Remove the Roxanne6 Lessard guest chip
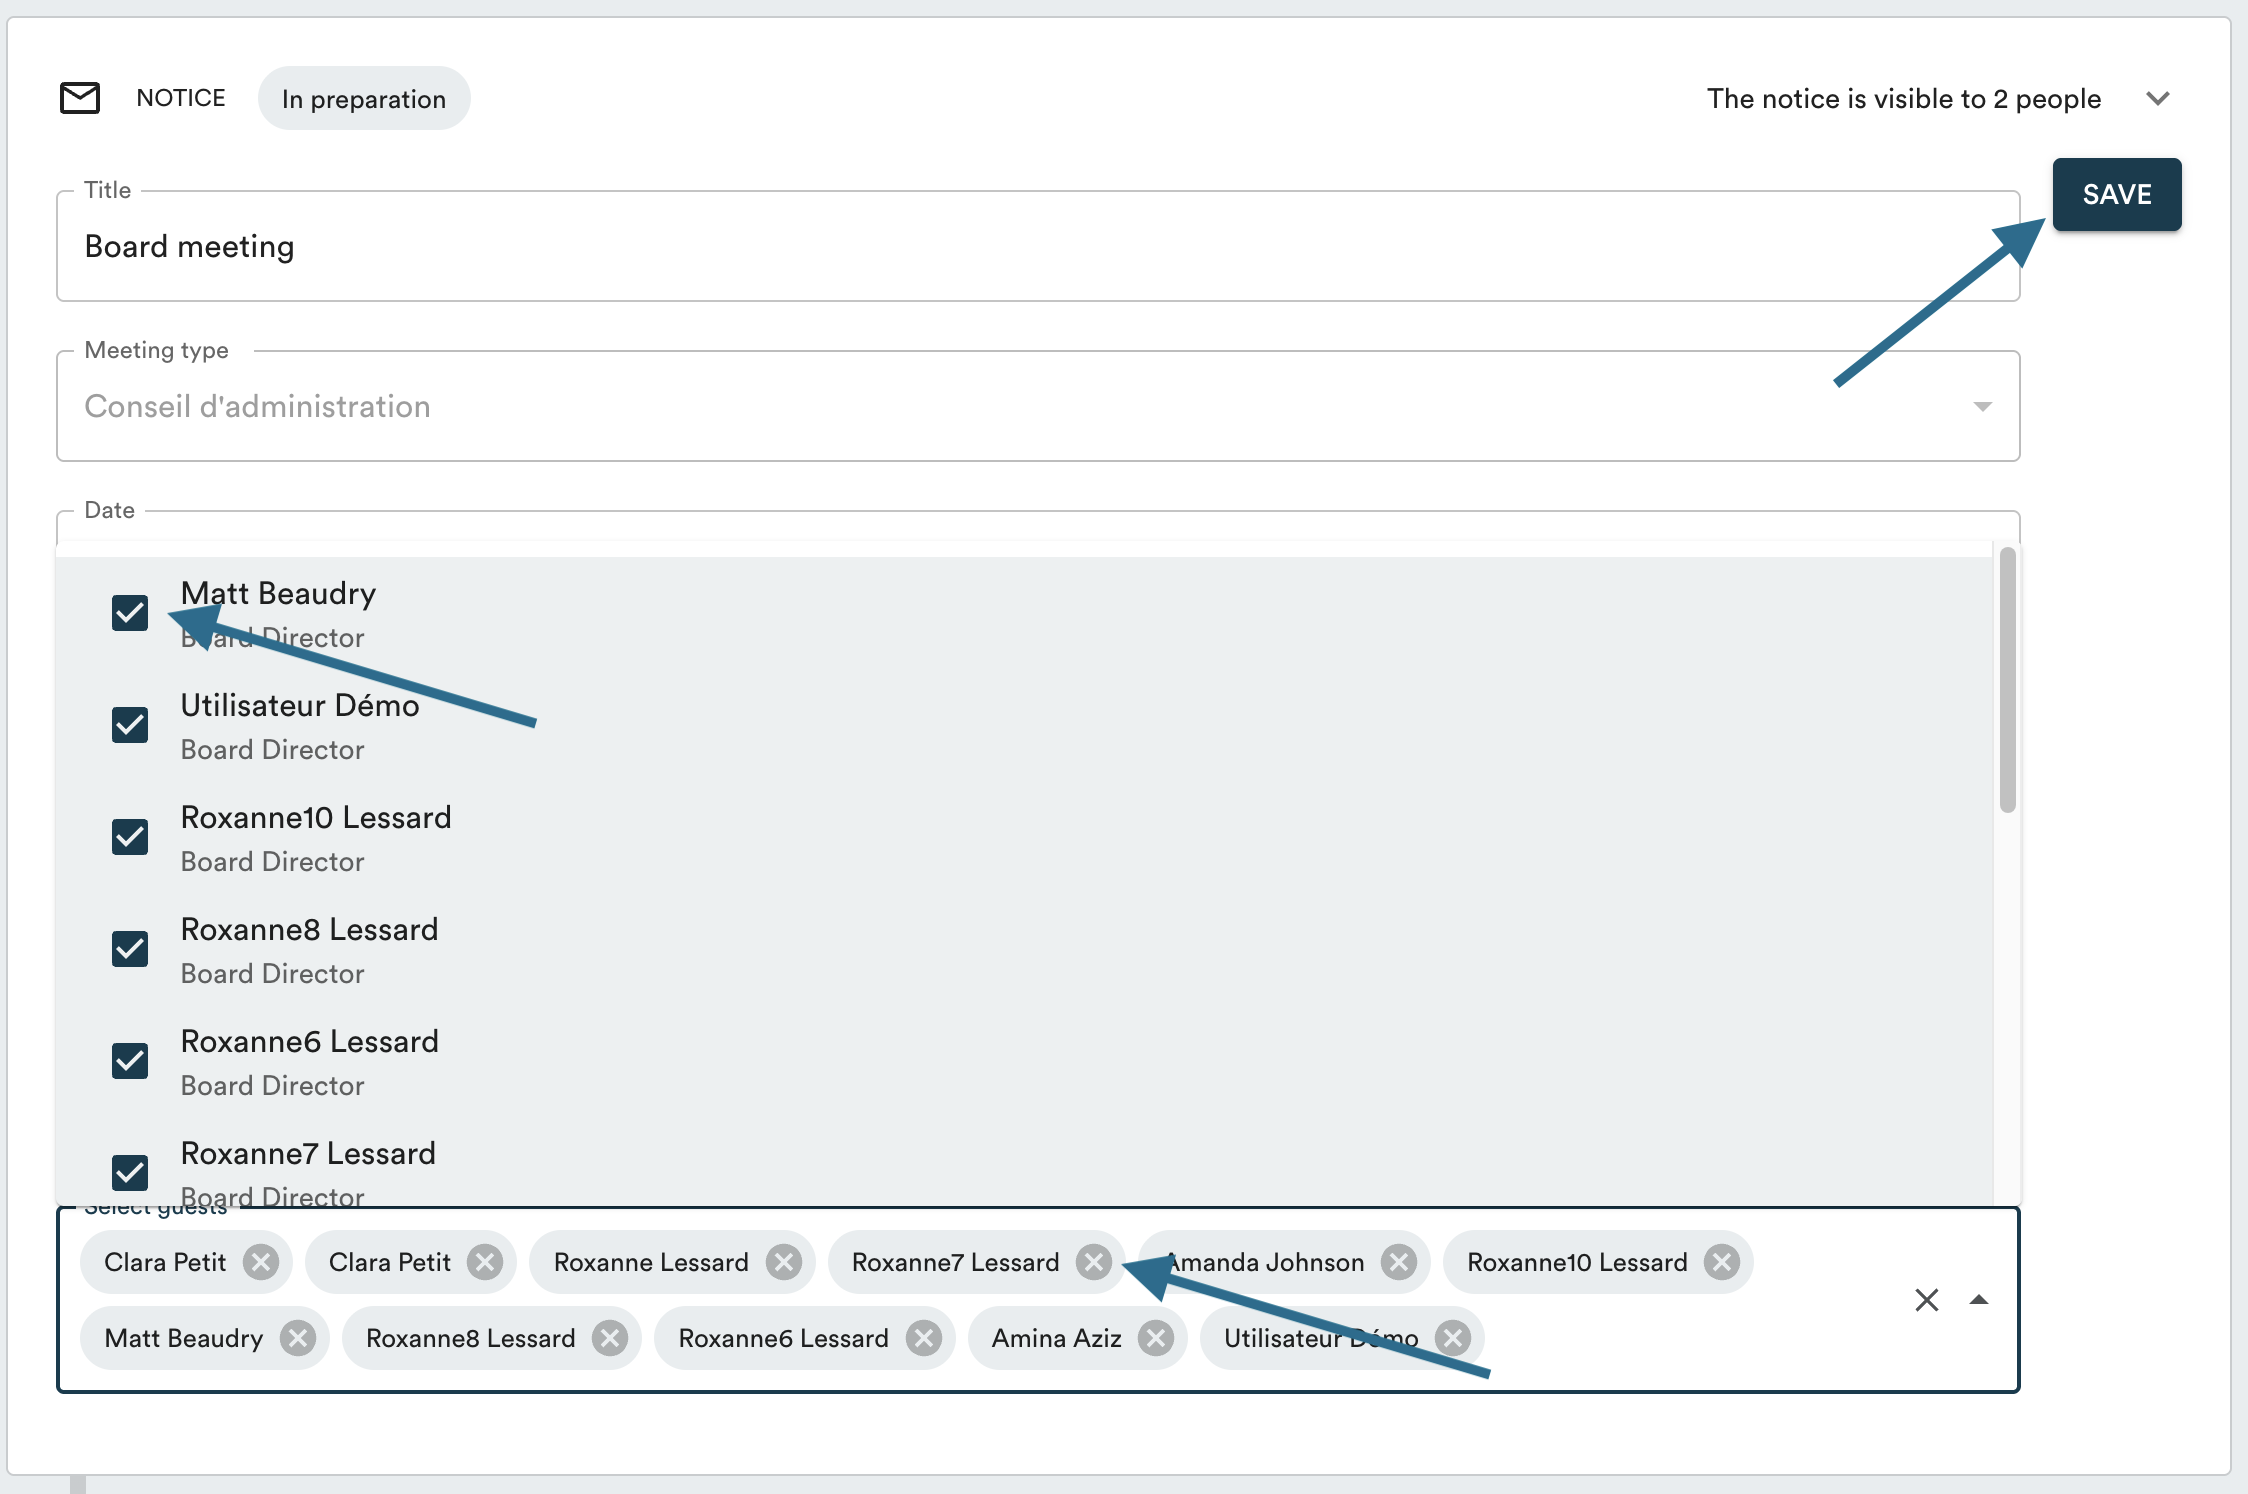 [923, 1338]
